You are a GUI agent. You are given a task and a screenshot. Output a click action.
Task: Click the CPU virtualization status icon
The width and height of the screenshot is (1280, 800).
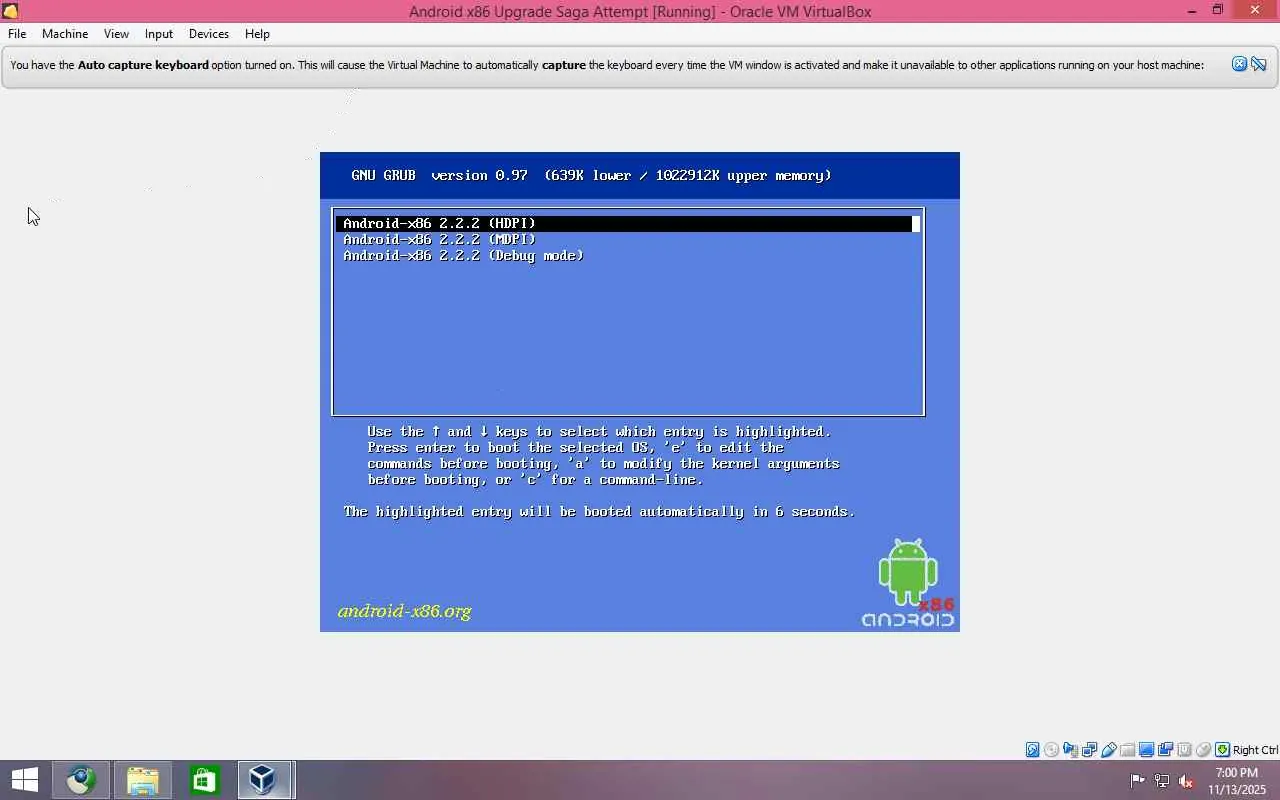(1185, 750)
